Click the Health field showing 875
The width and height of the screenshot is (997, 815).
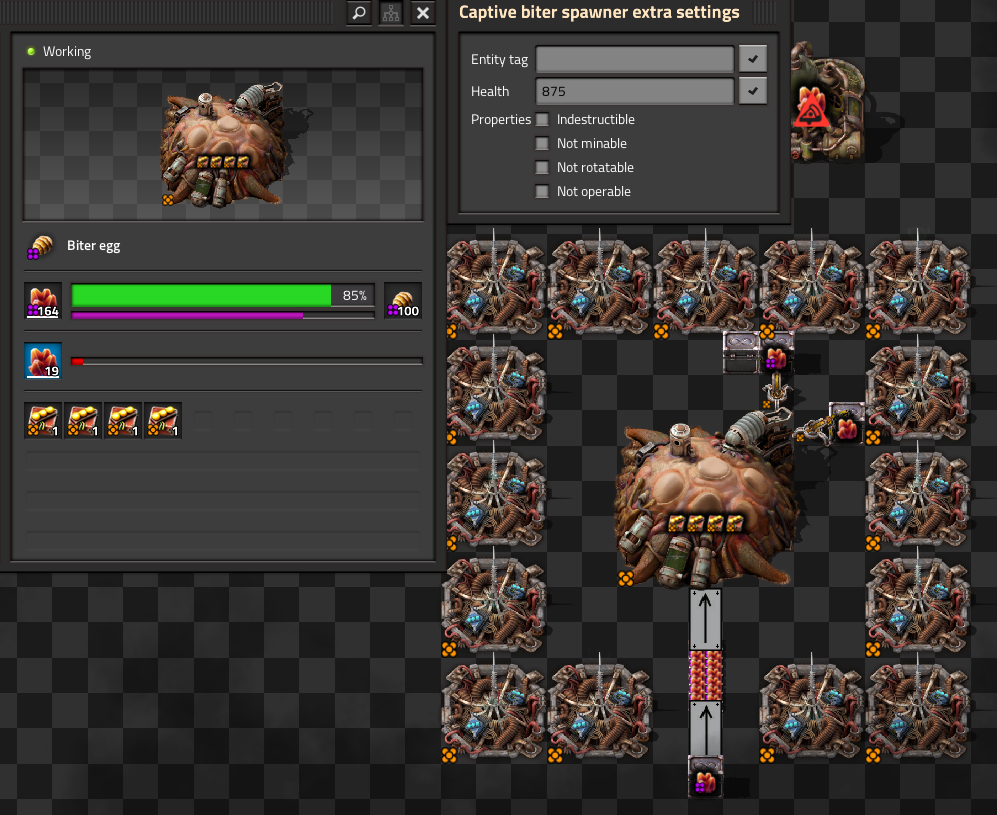(x=635, y=91)
